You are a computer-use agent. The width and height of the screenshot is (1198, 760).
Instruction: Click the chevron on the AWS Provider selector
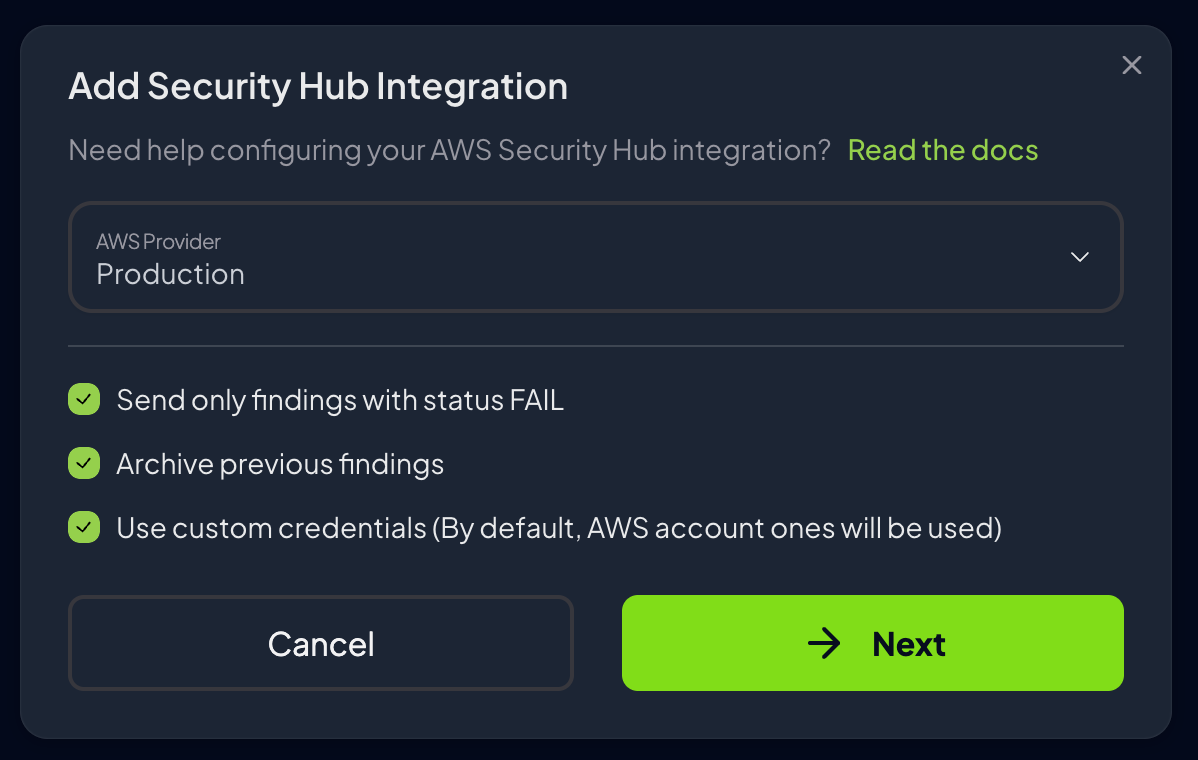pyautogui.click(x=1080, y=257)
